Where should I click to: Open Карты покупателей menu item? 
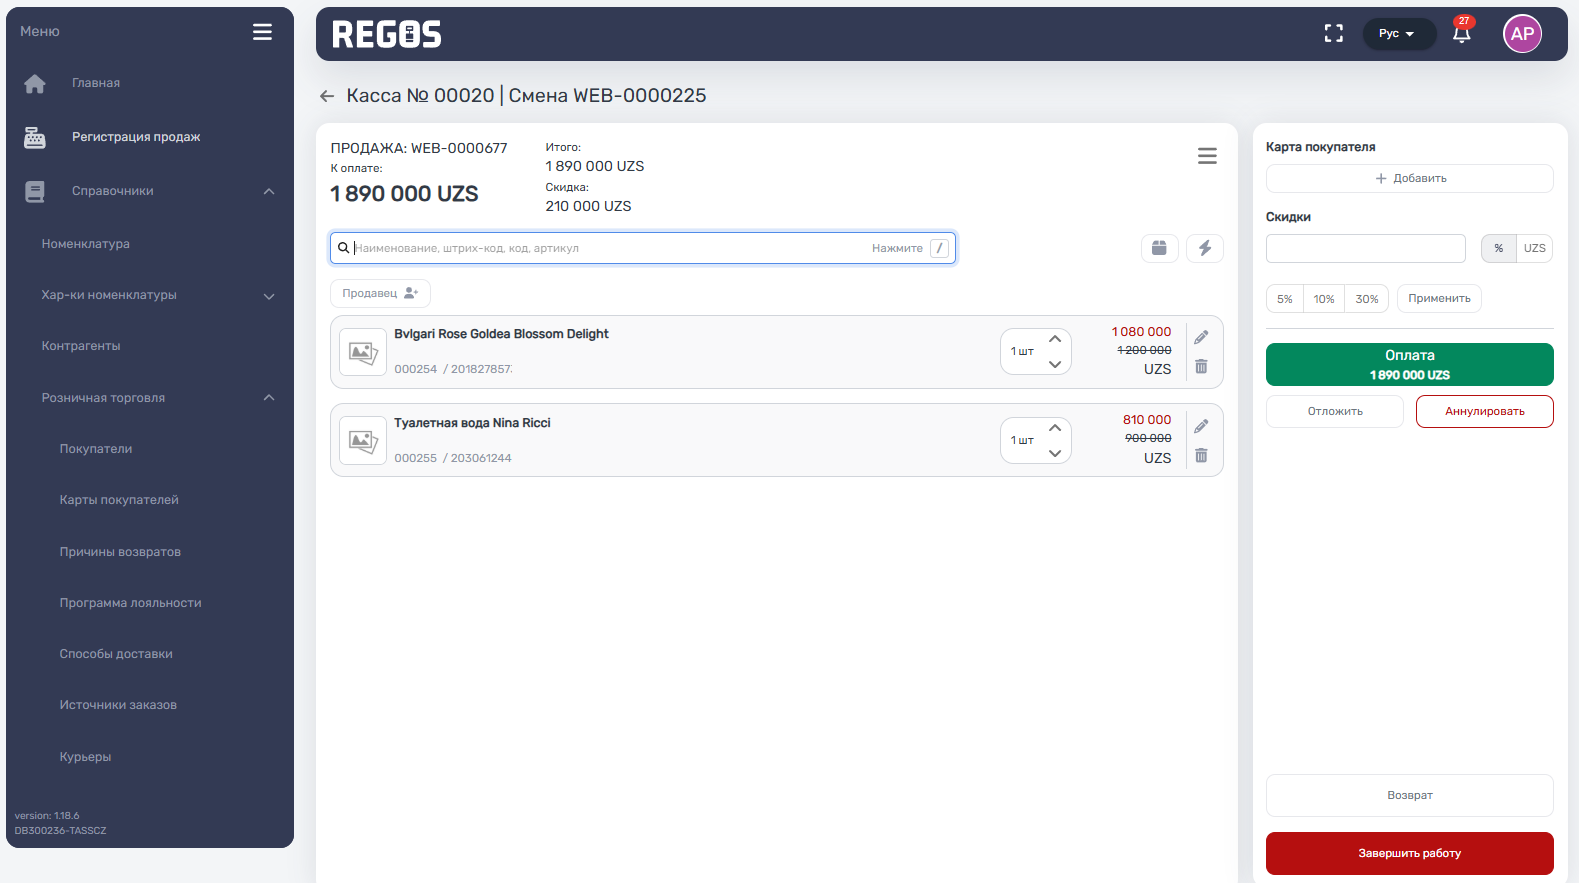pyautogui.click(x=119, y=500)
